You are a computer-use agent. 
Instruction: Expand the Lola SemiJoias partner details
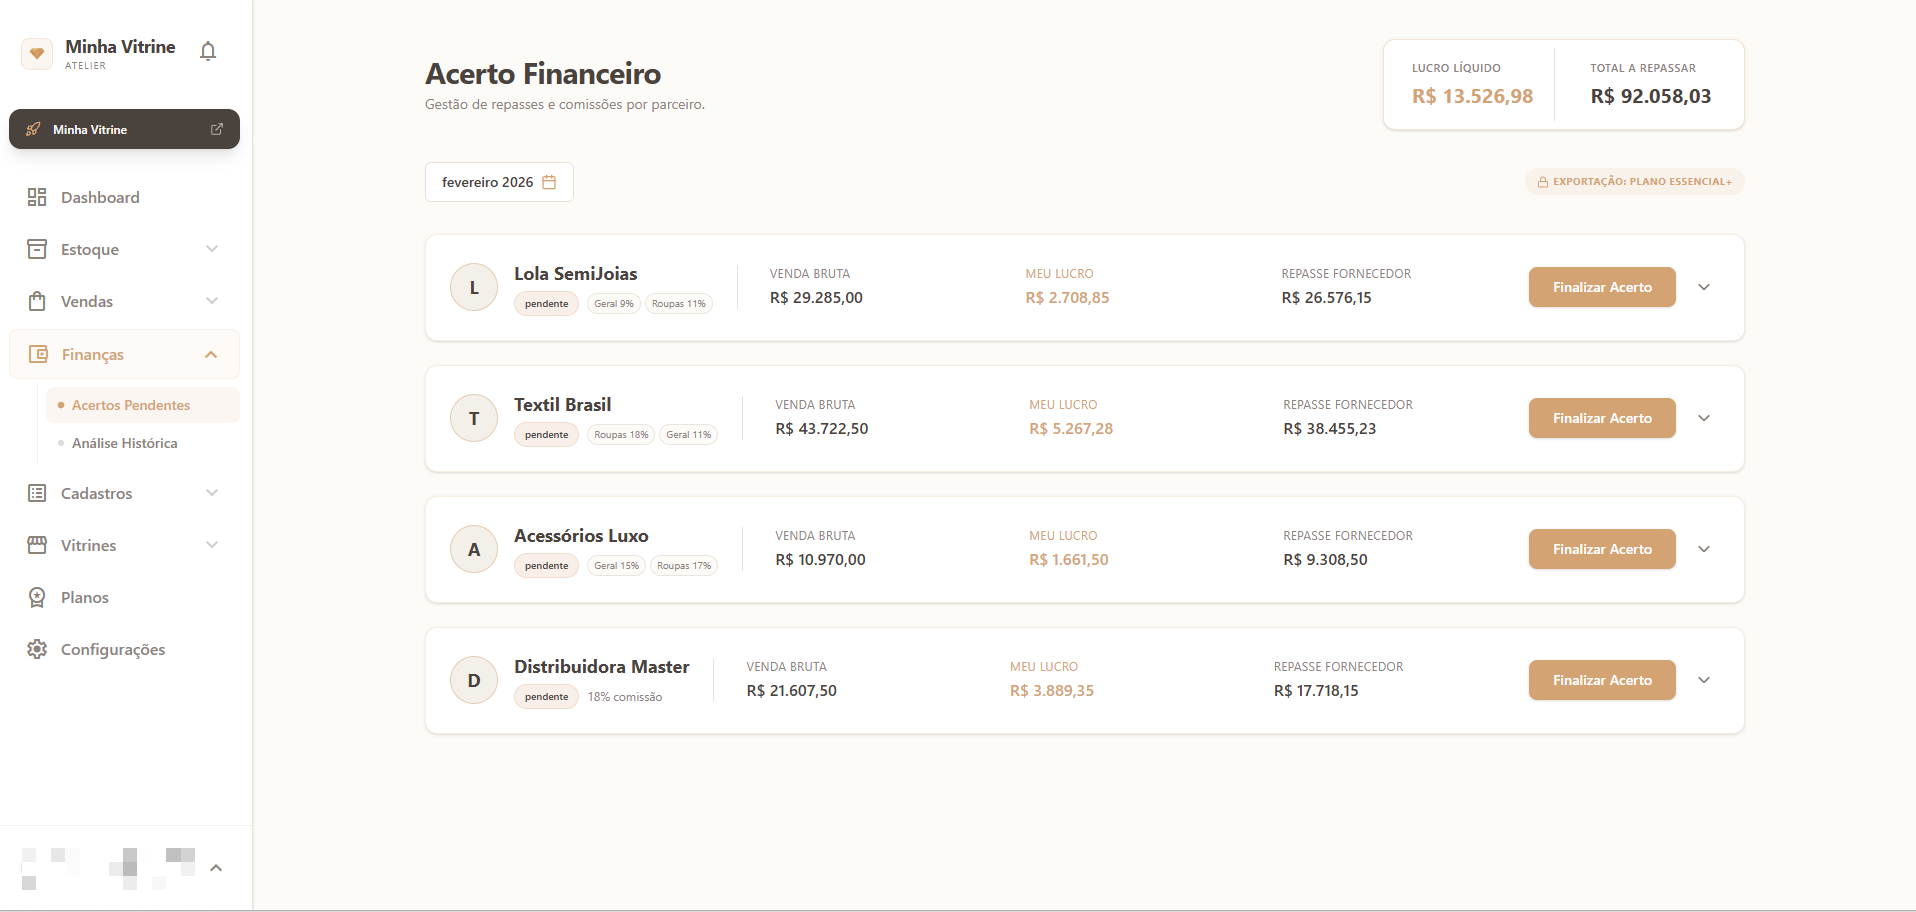(x=1704, y=287)
